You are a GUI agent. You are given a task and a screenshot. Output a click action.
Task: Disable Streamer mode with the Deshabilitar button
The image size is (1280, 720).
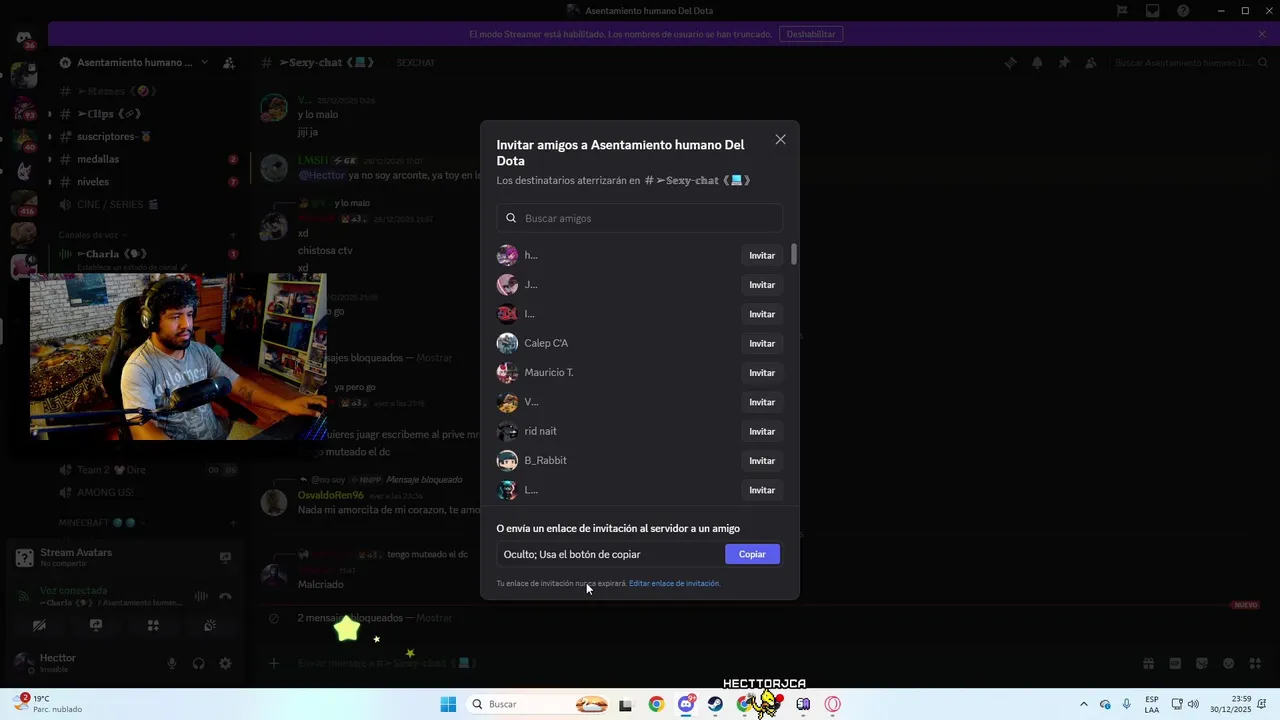coord(810,34)
